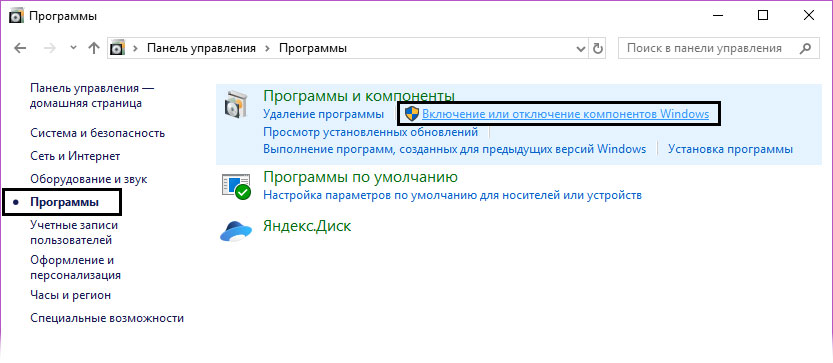Screen dimensions: 833x363
Task: Click the up arrow to parent folder
Action: 94,48
